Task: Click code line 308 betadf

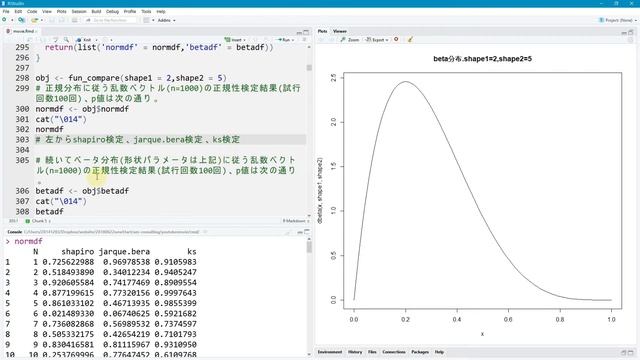Action: 49,211
